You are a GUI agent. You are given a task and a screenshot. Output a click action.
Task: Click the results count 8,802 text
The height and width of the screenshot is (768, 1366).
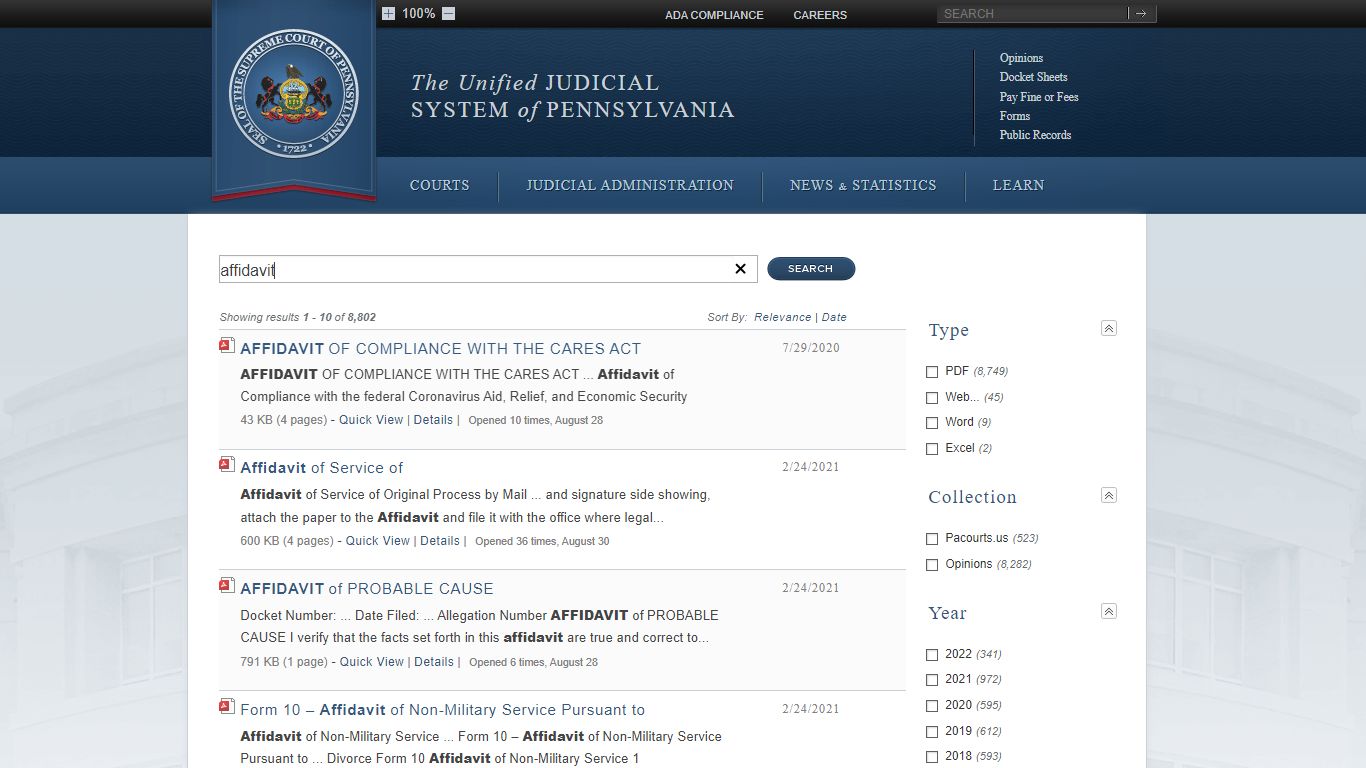pos(362,317)
